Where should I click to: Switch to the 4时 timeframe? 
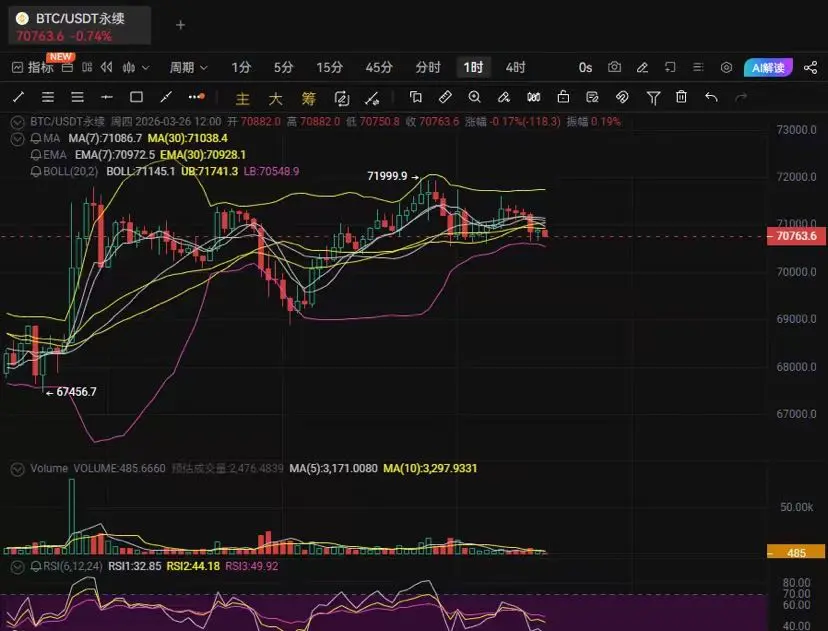coord(515,68)
